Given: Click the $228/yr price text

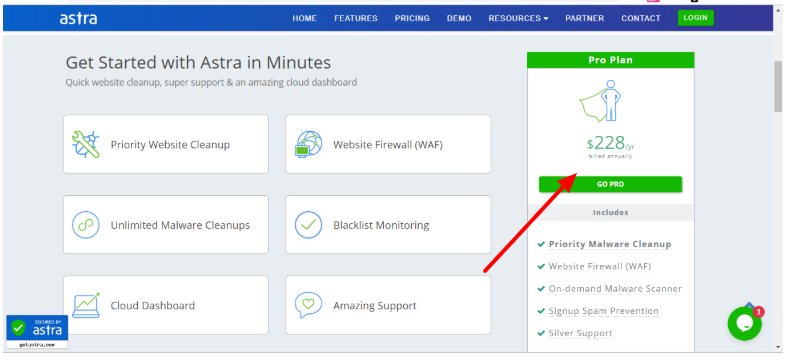Looking at the screenshot, I should click(610, 143).
